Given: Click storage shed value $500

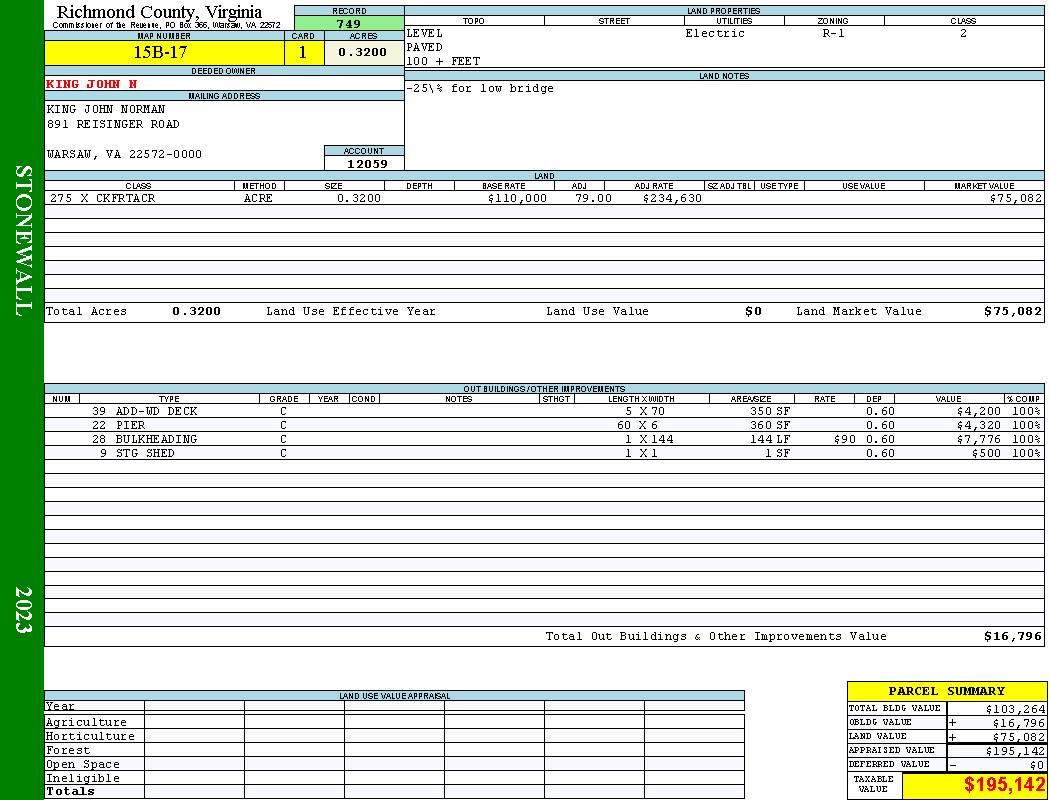Looking at the screenshot, I should point(986,454).
